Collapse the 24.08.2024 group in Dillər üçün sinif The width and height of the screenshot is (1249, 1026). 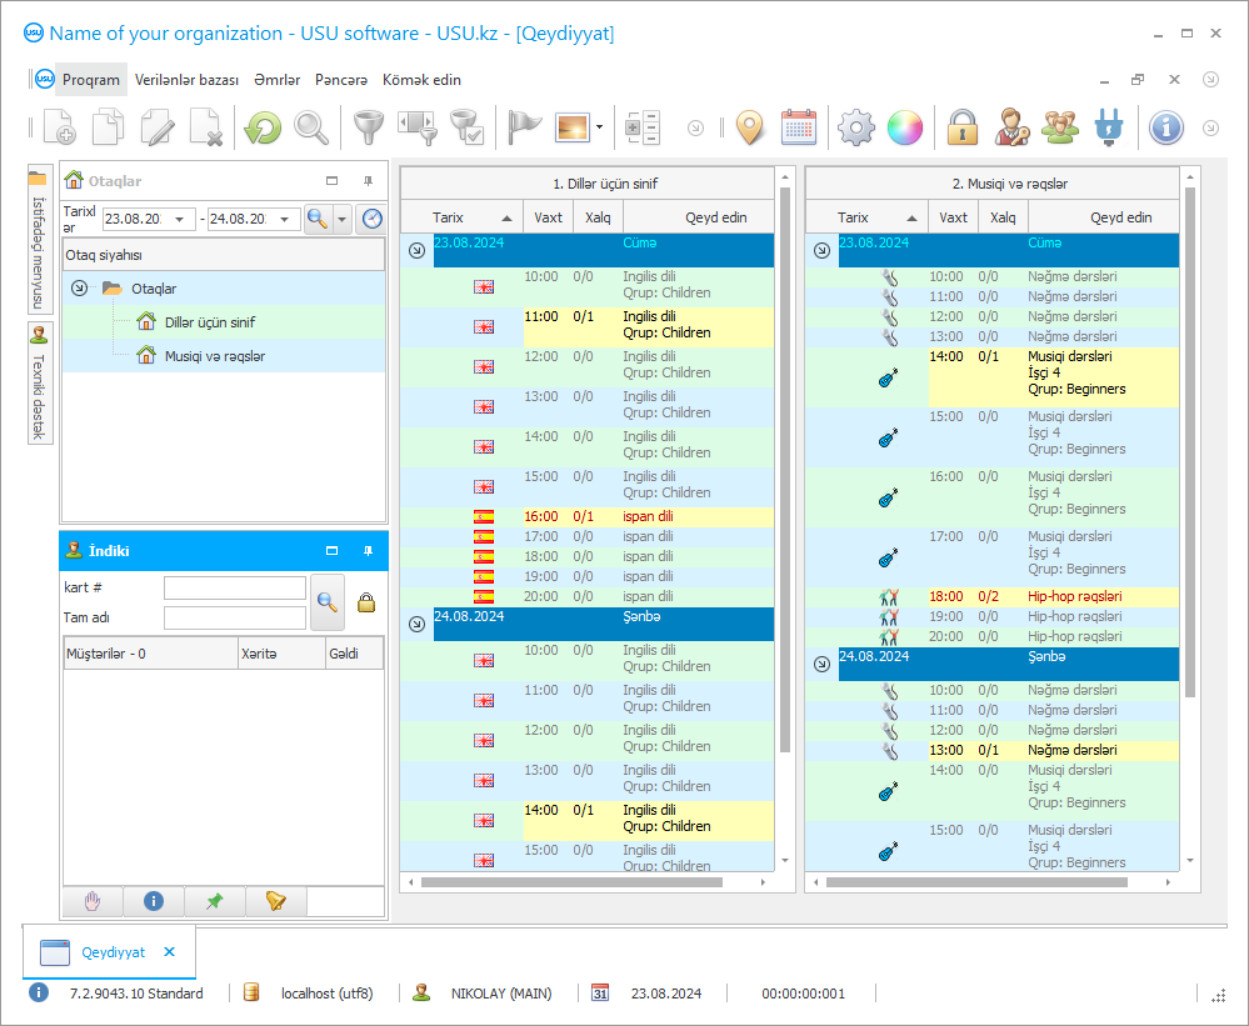[x=417, y=624]
